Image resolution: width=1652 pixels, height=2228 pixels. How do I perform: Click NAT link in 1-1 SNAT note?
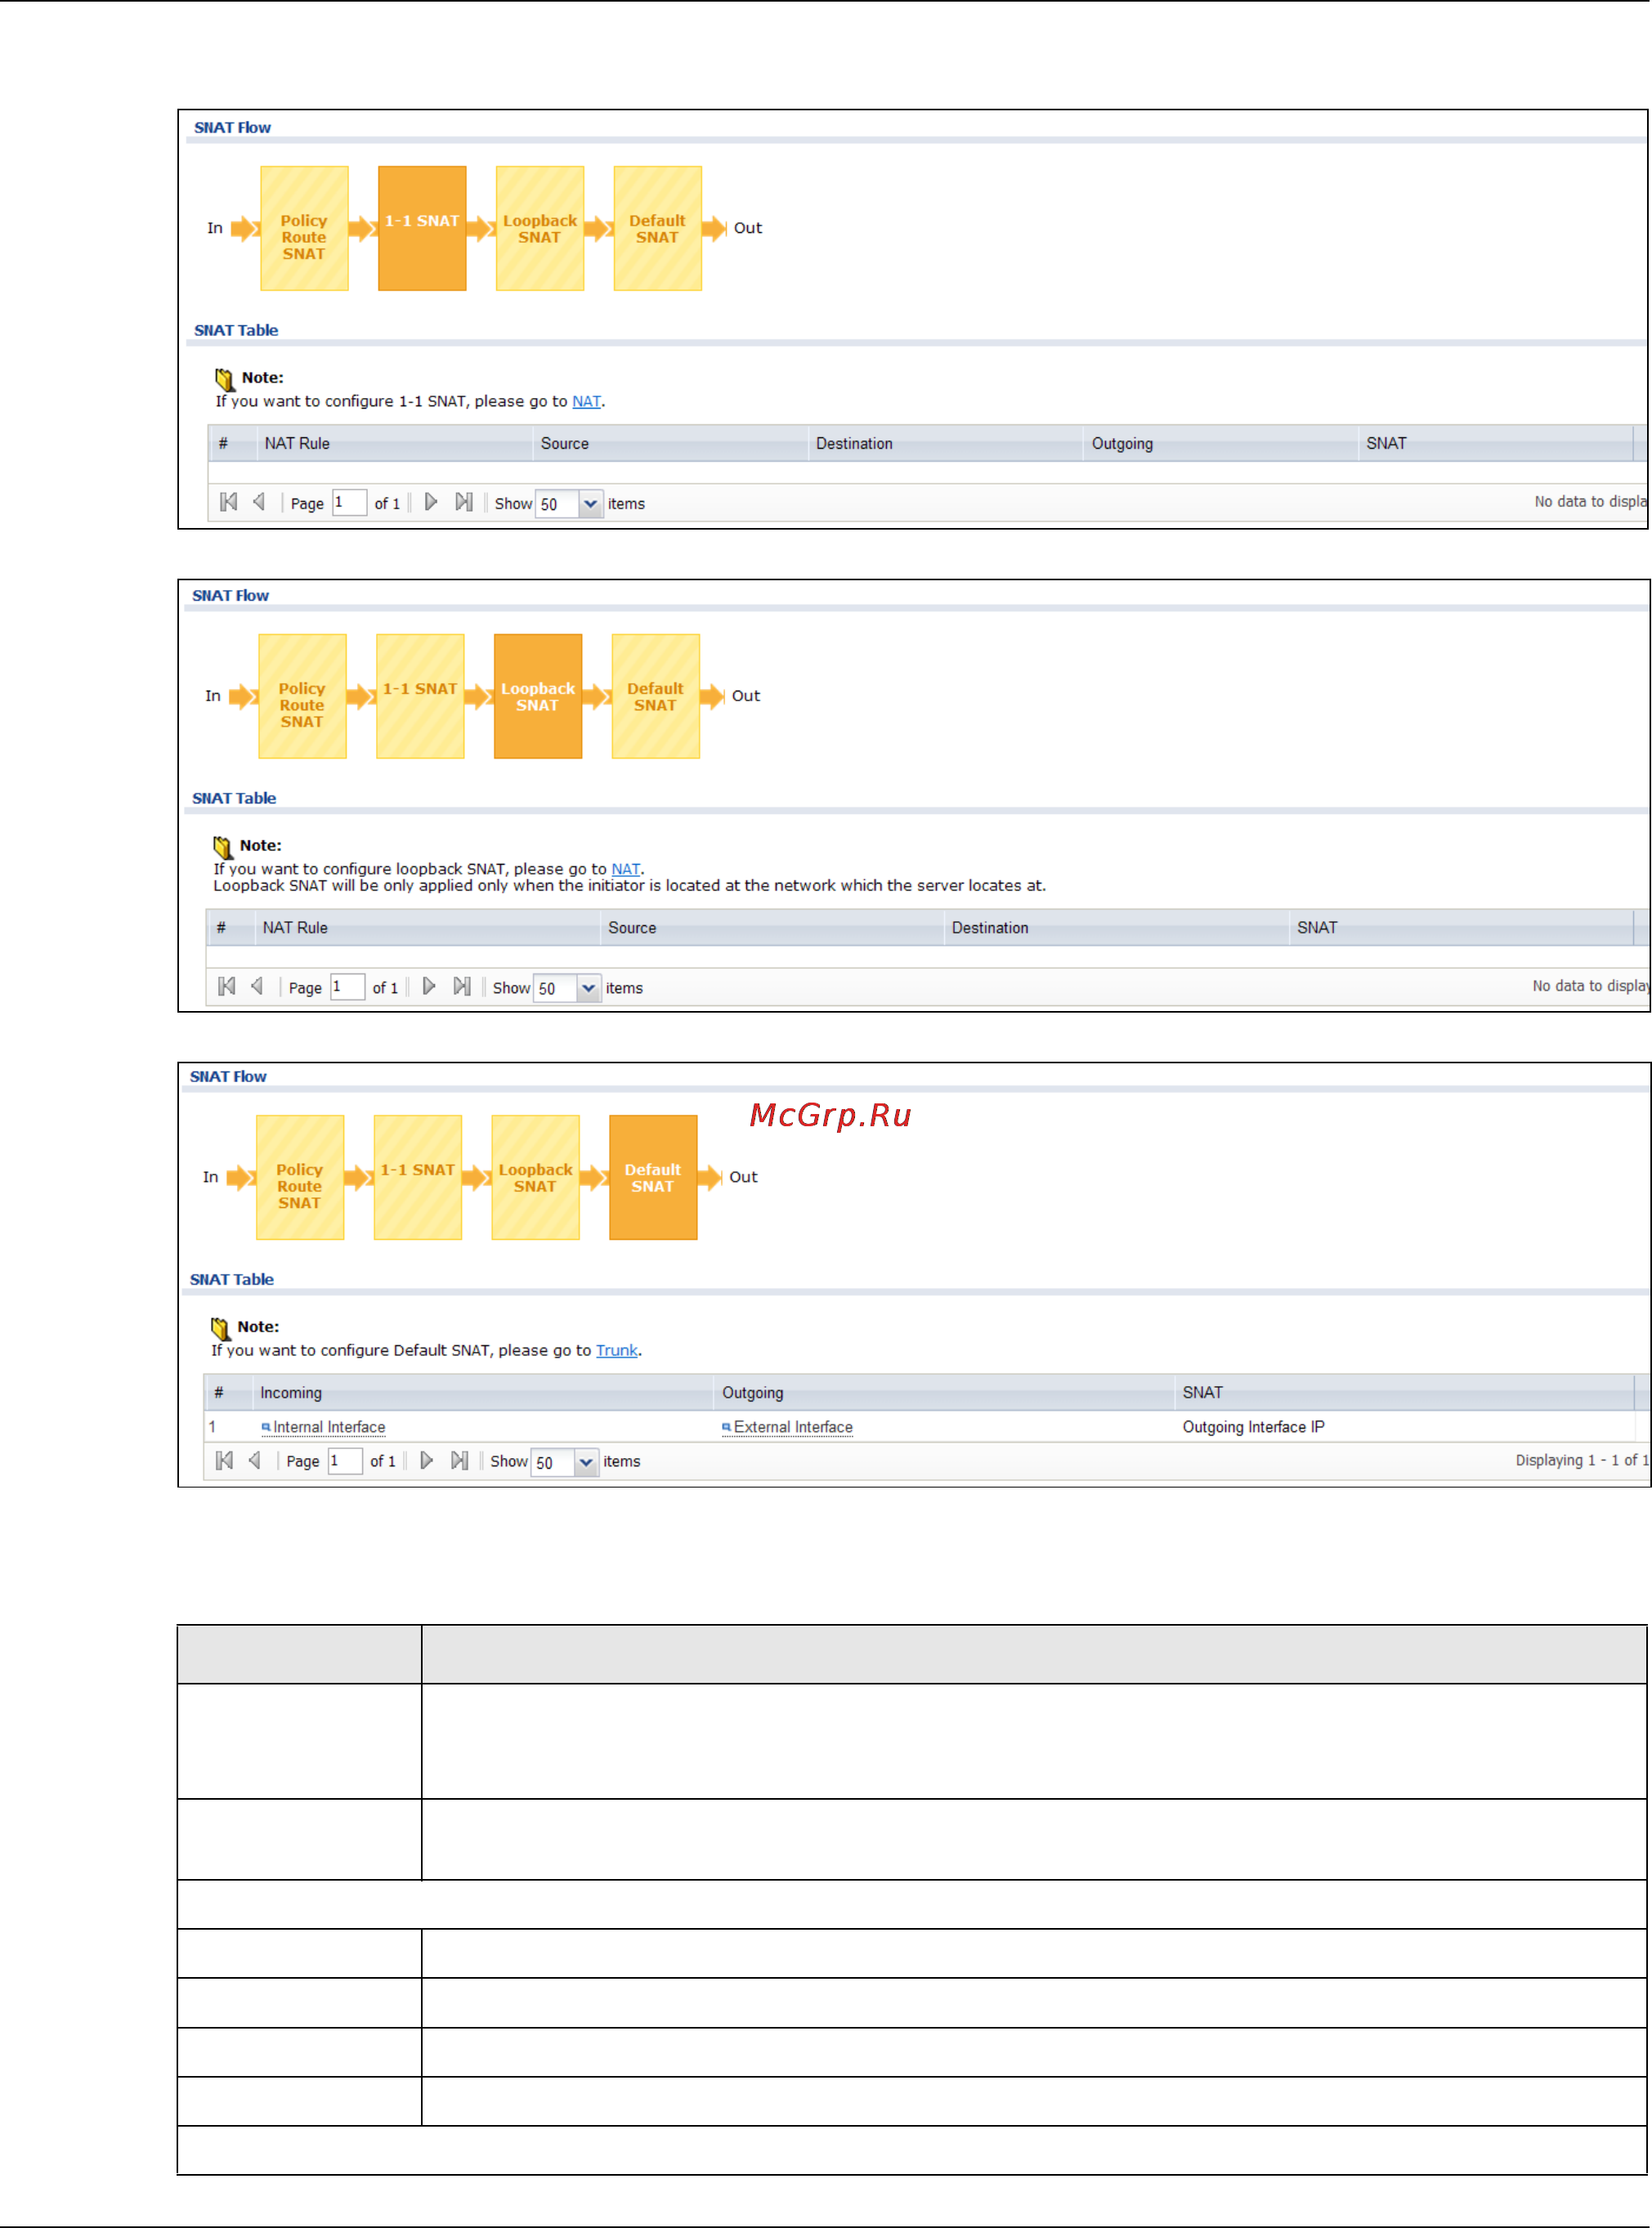586,401
